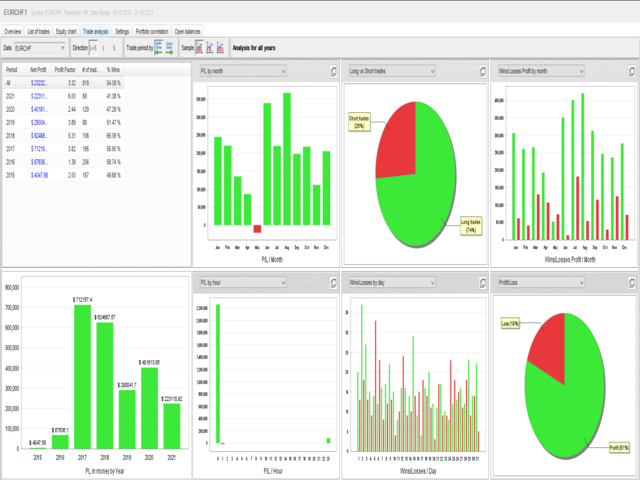Expand the Wins/Losses by day dropdown
The width and height of the screenshot is (640, 480).
click(390, 283)
